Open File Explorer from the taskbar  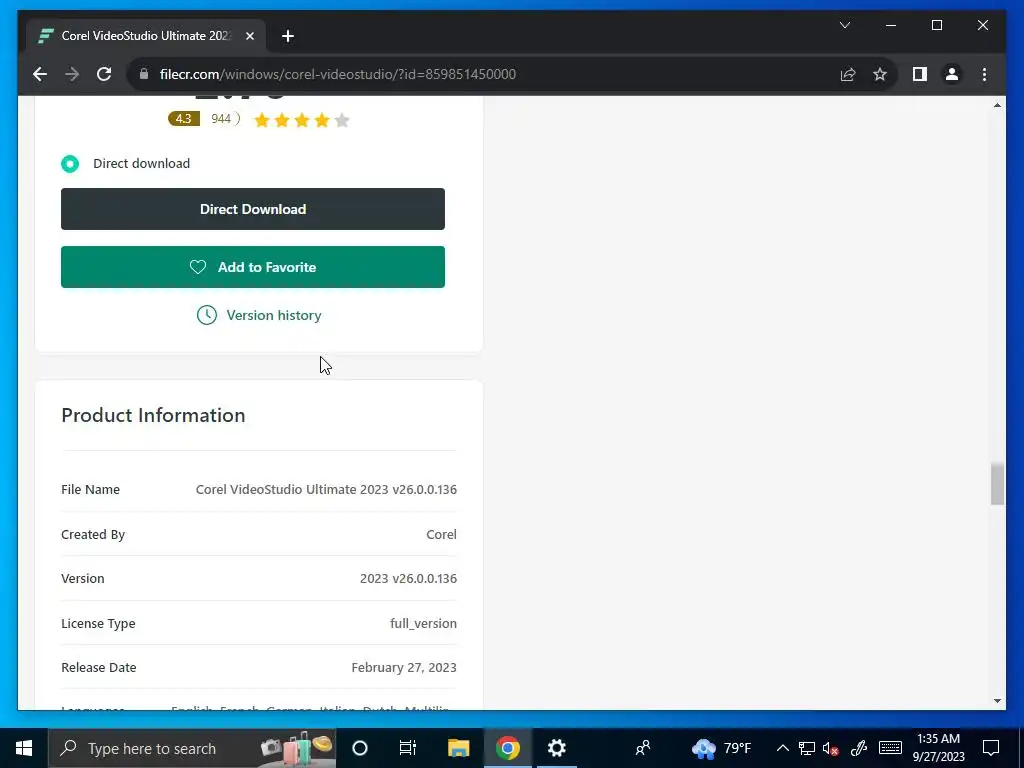coord(458,748)
